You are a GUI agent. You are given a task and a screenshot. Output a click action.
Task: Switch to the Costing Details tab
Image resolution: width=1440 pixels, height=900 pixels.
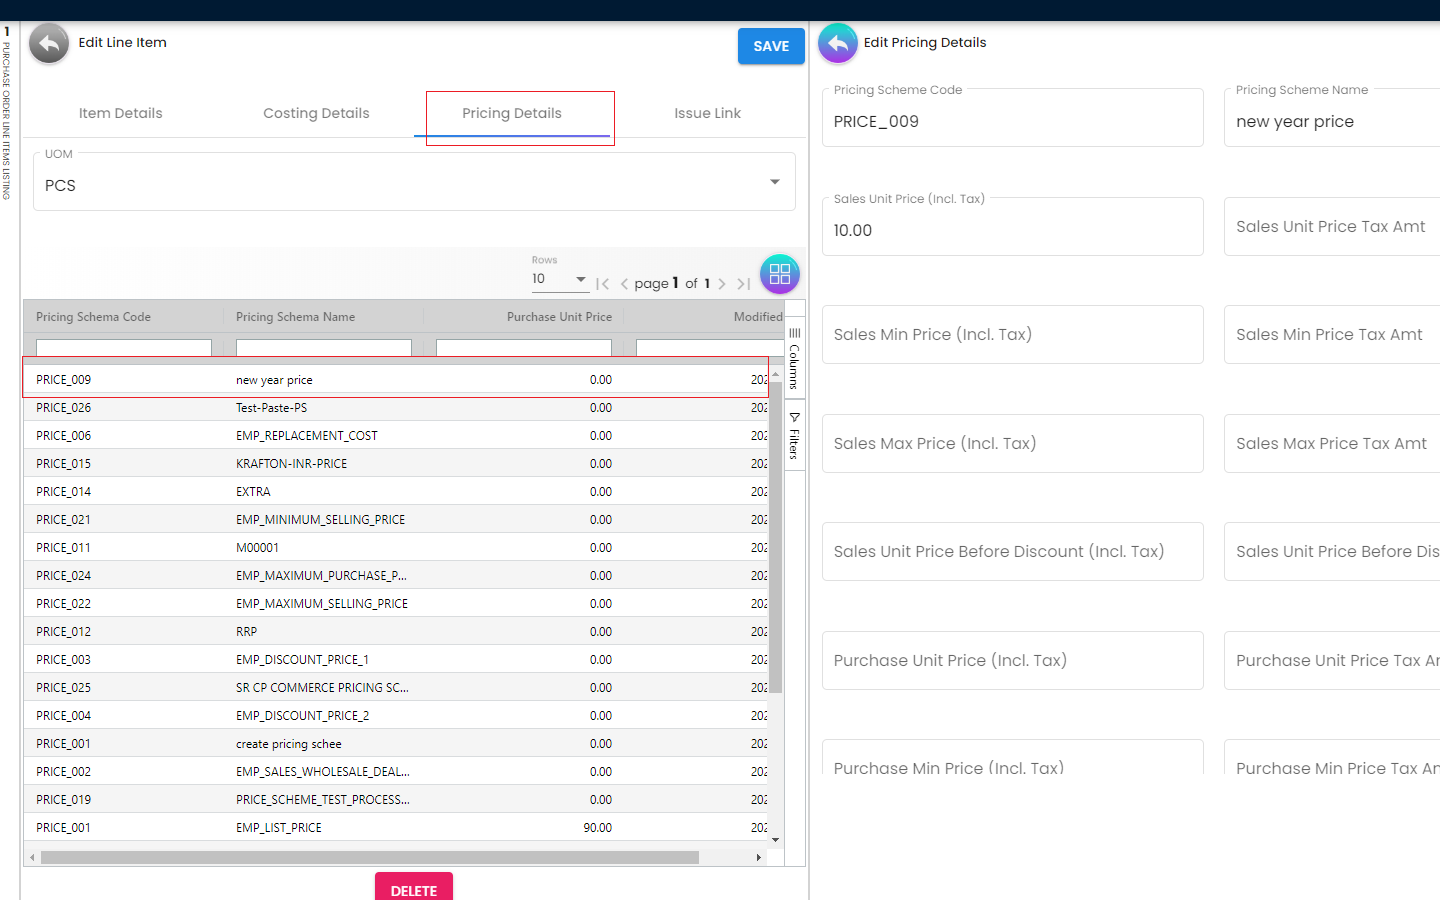pyautogui.click(x=316, y=113)
